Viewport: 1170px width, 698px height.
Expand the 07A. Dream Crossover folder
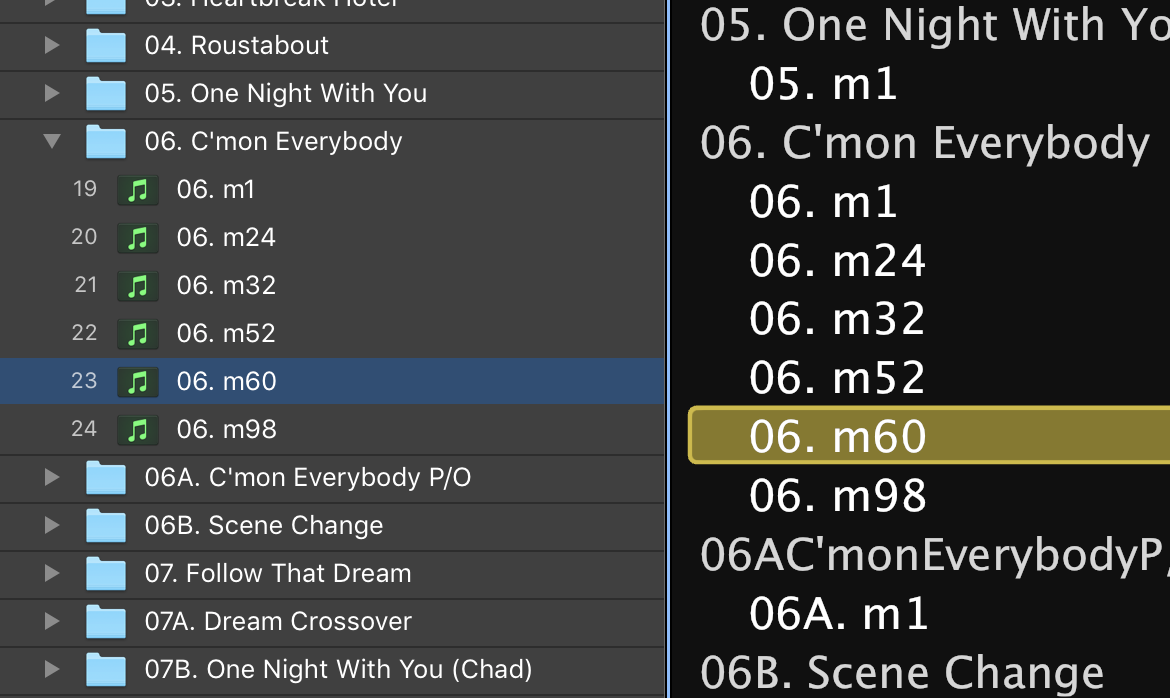click(x=52, y=621)
